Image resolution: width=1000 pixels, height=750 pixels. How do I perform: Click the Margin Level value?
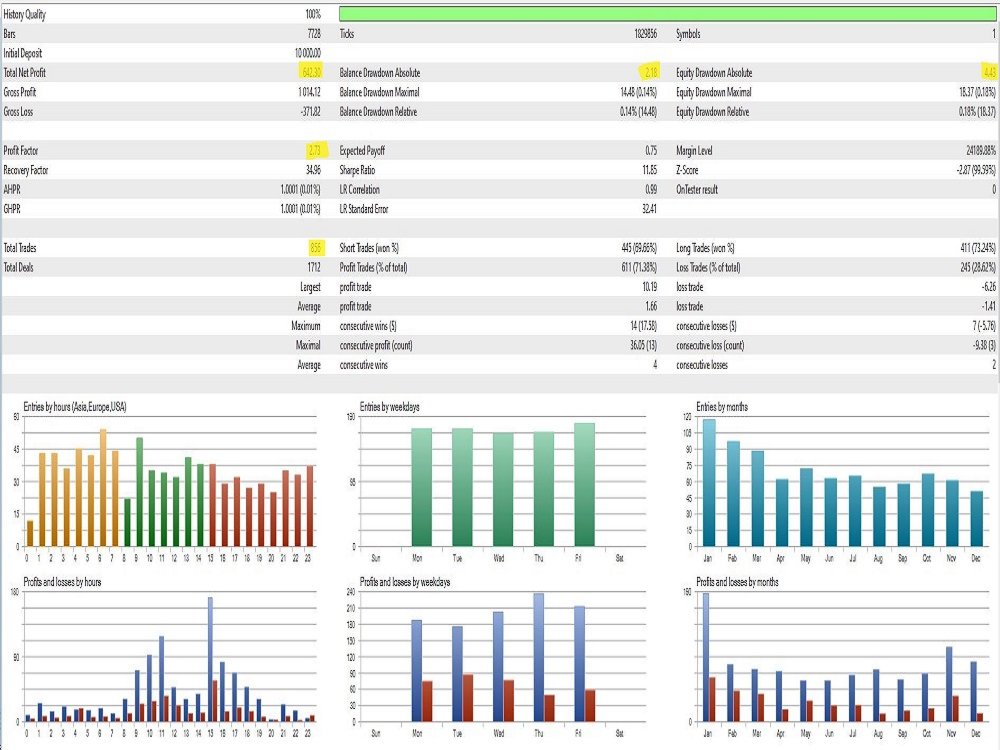pyautogui.click(x=981, y=151)
